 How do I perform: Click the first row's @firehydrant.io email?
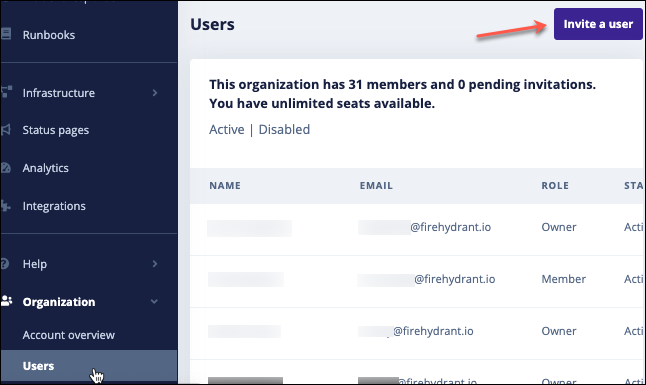point(450,227)
